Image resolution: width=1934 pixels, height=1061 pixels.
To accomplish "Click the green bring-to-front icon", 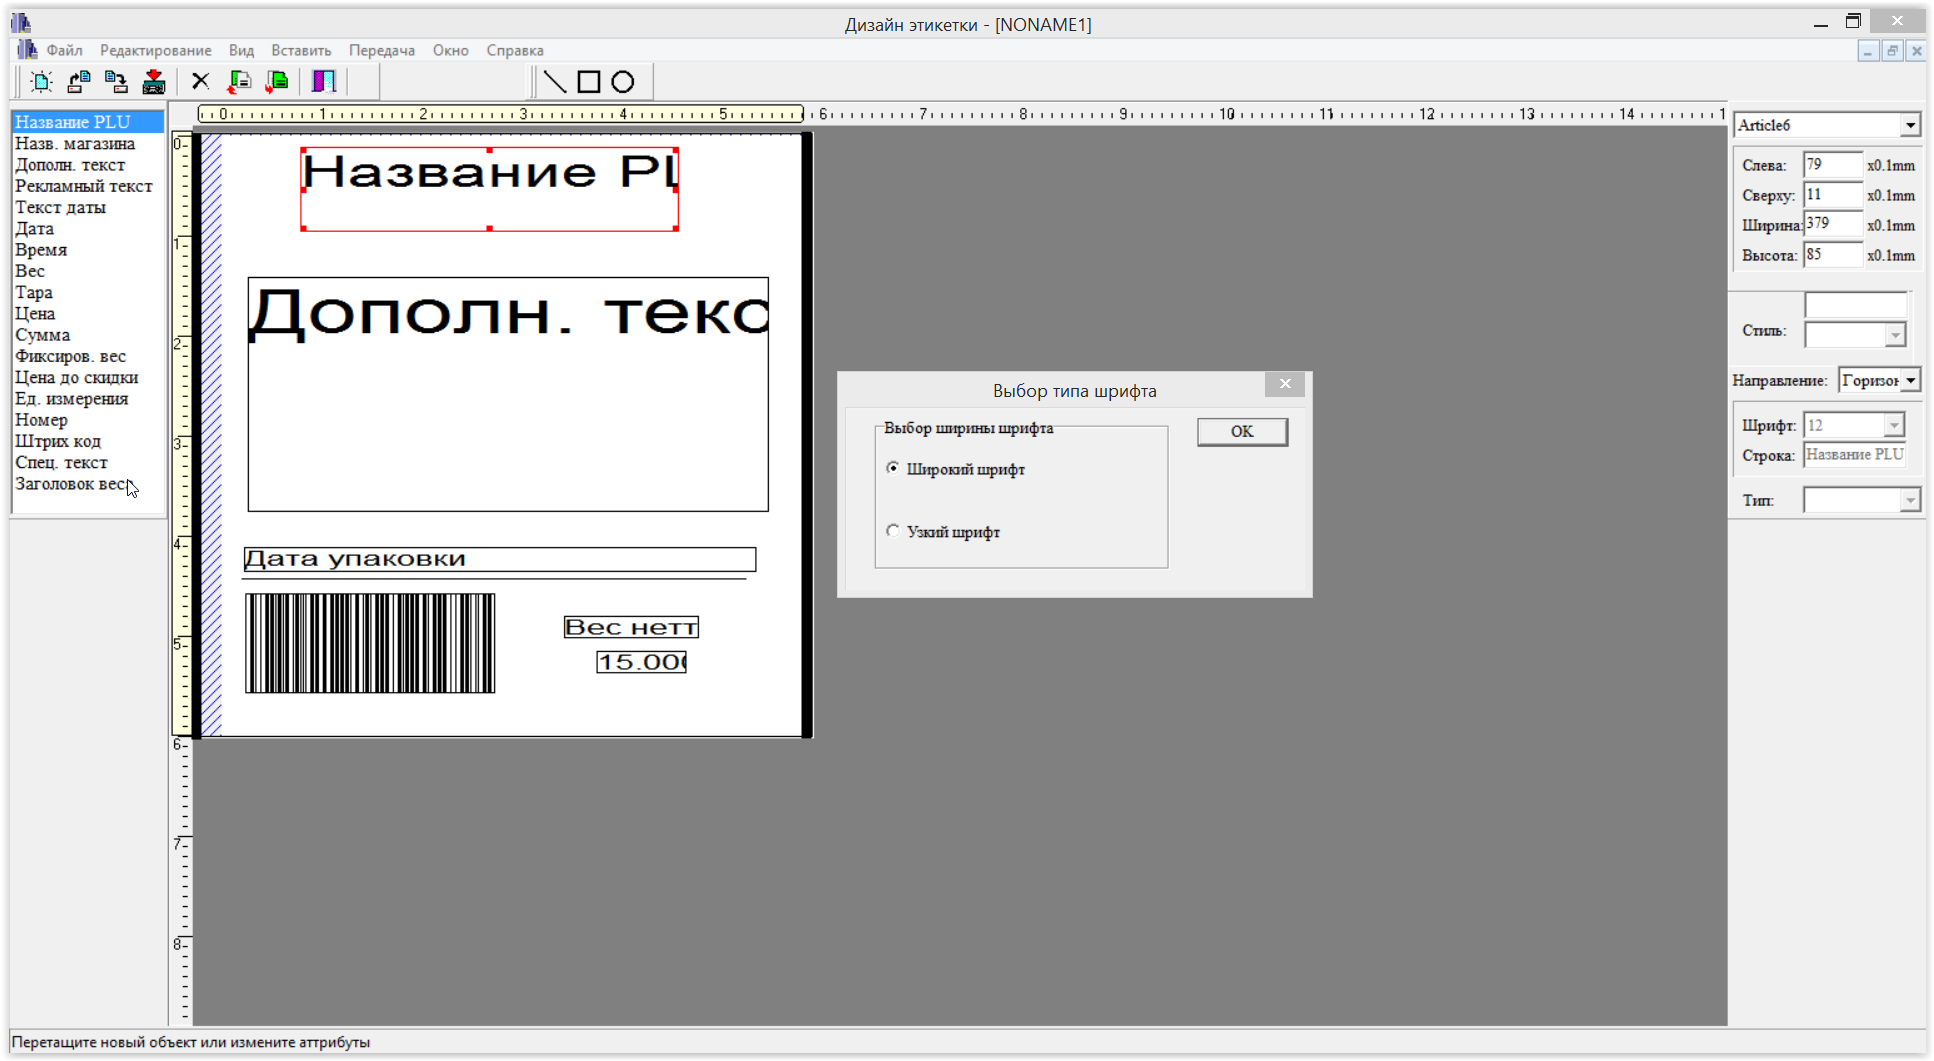I will [x=277, y=82].
